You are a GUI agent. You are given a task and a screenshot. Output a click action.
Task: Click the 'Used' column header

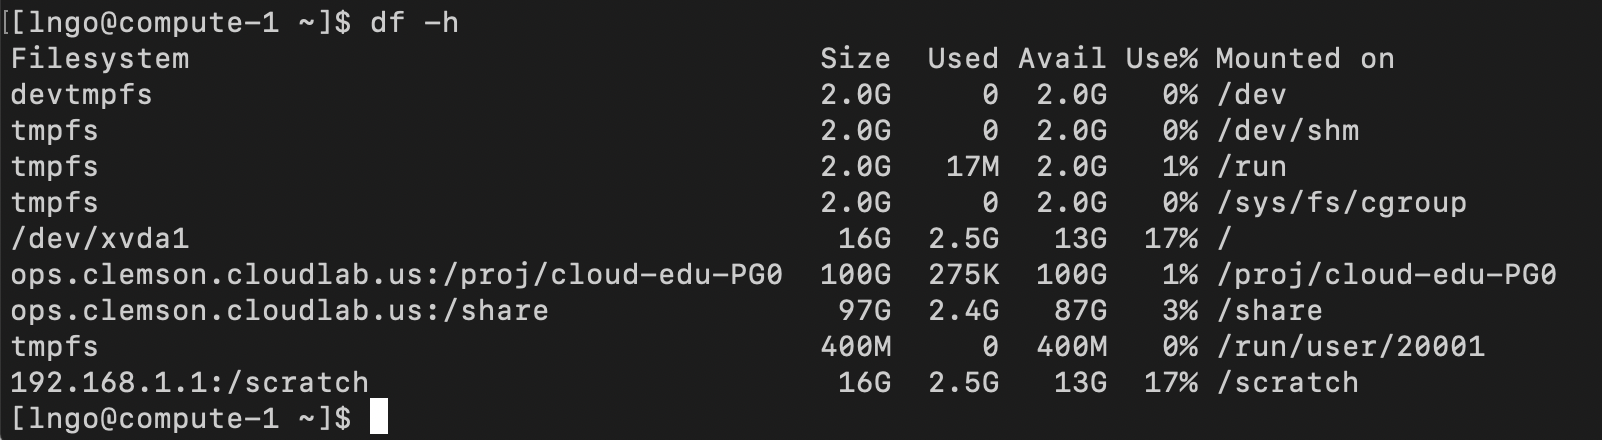tap(962, 59)
